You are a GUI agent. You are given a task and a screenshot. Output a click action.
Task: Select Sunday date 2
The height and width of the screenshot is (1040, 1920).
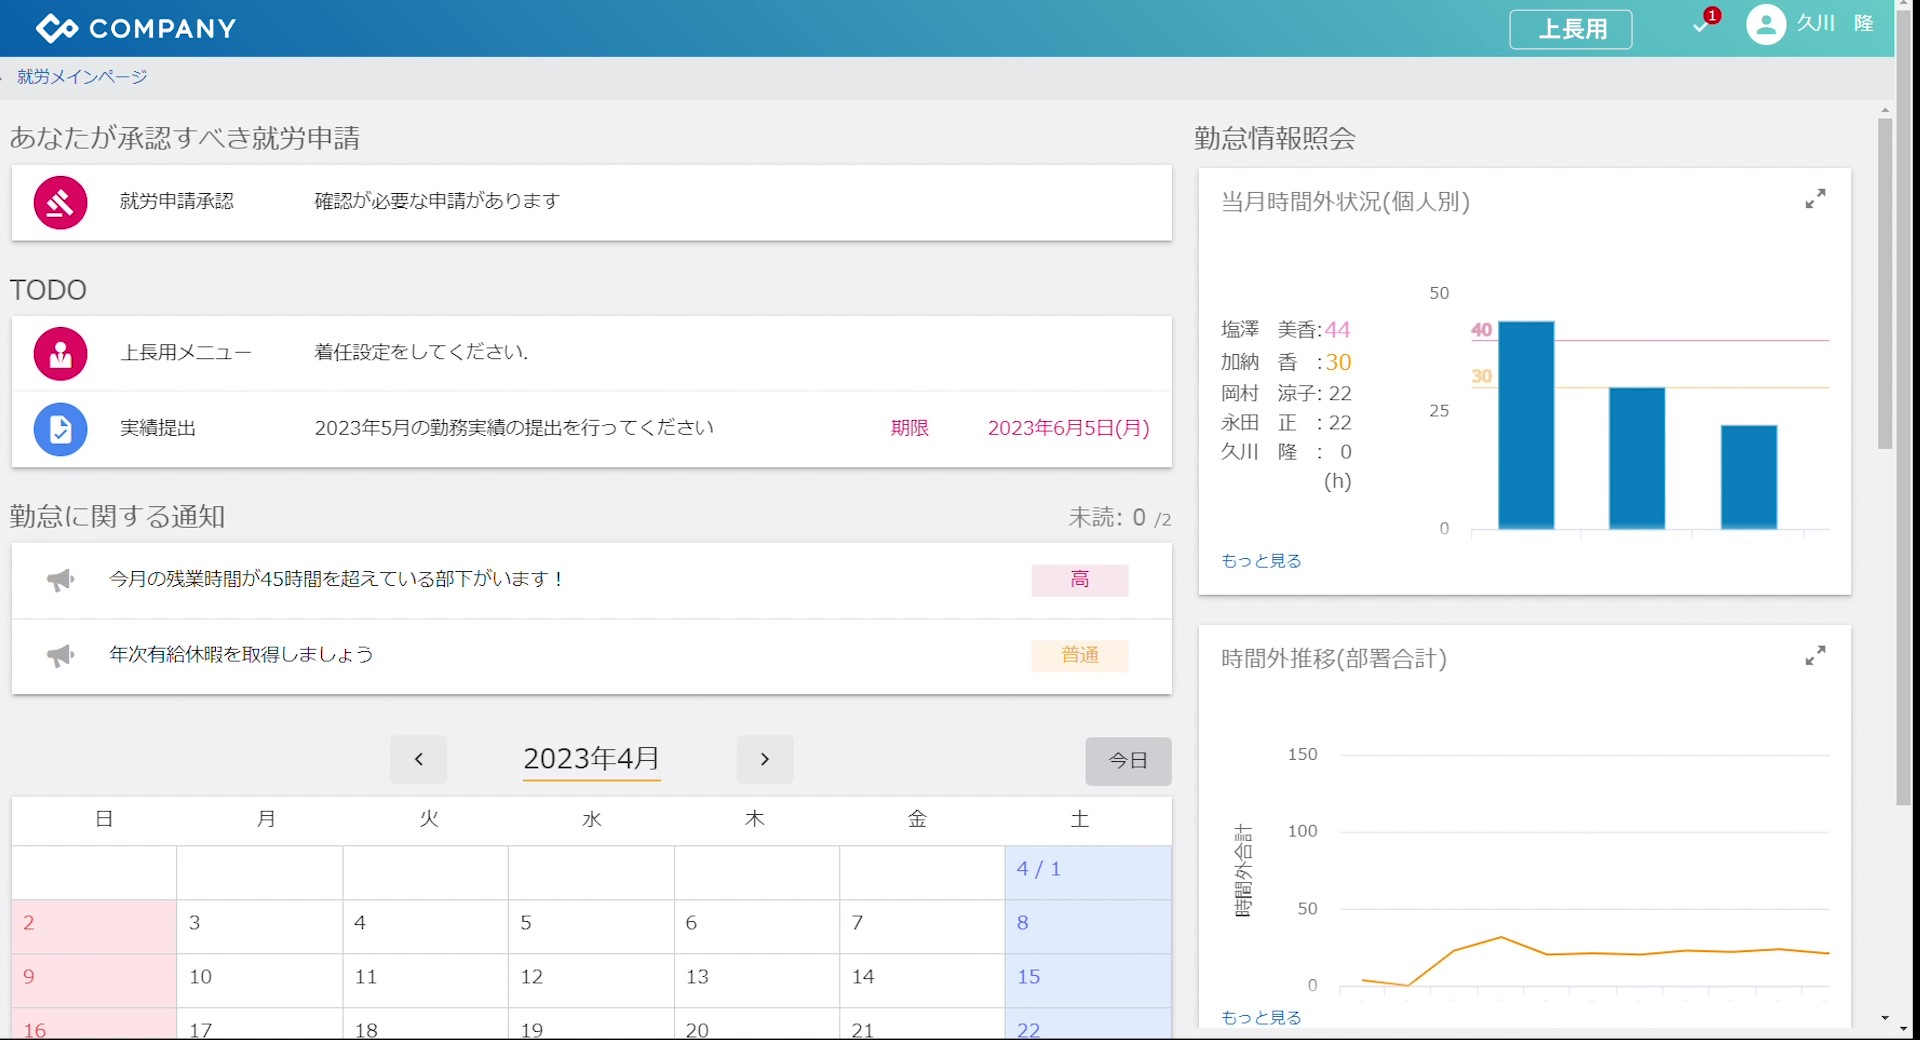(94, 927)
